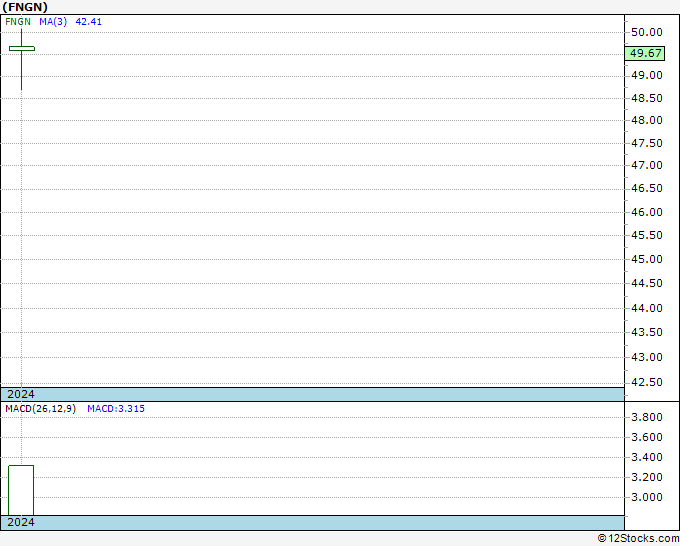Click the MACD:3.315 value readout

[116, 409]
